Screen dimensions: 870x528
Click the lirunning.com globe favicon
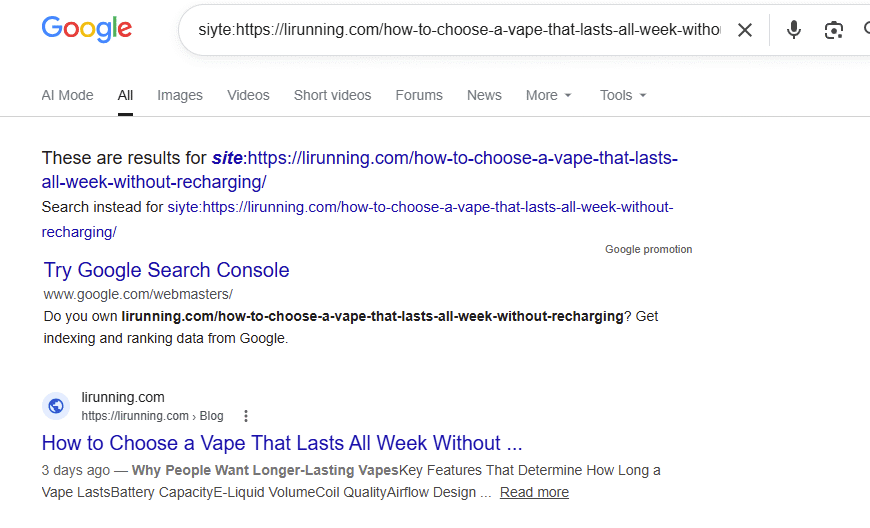point(56,407)
